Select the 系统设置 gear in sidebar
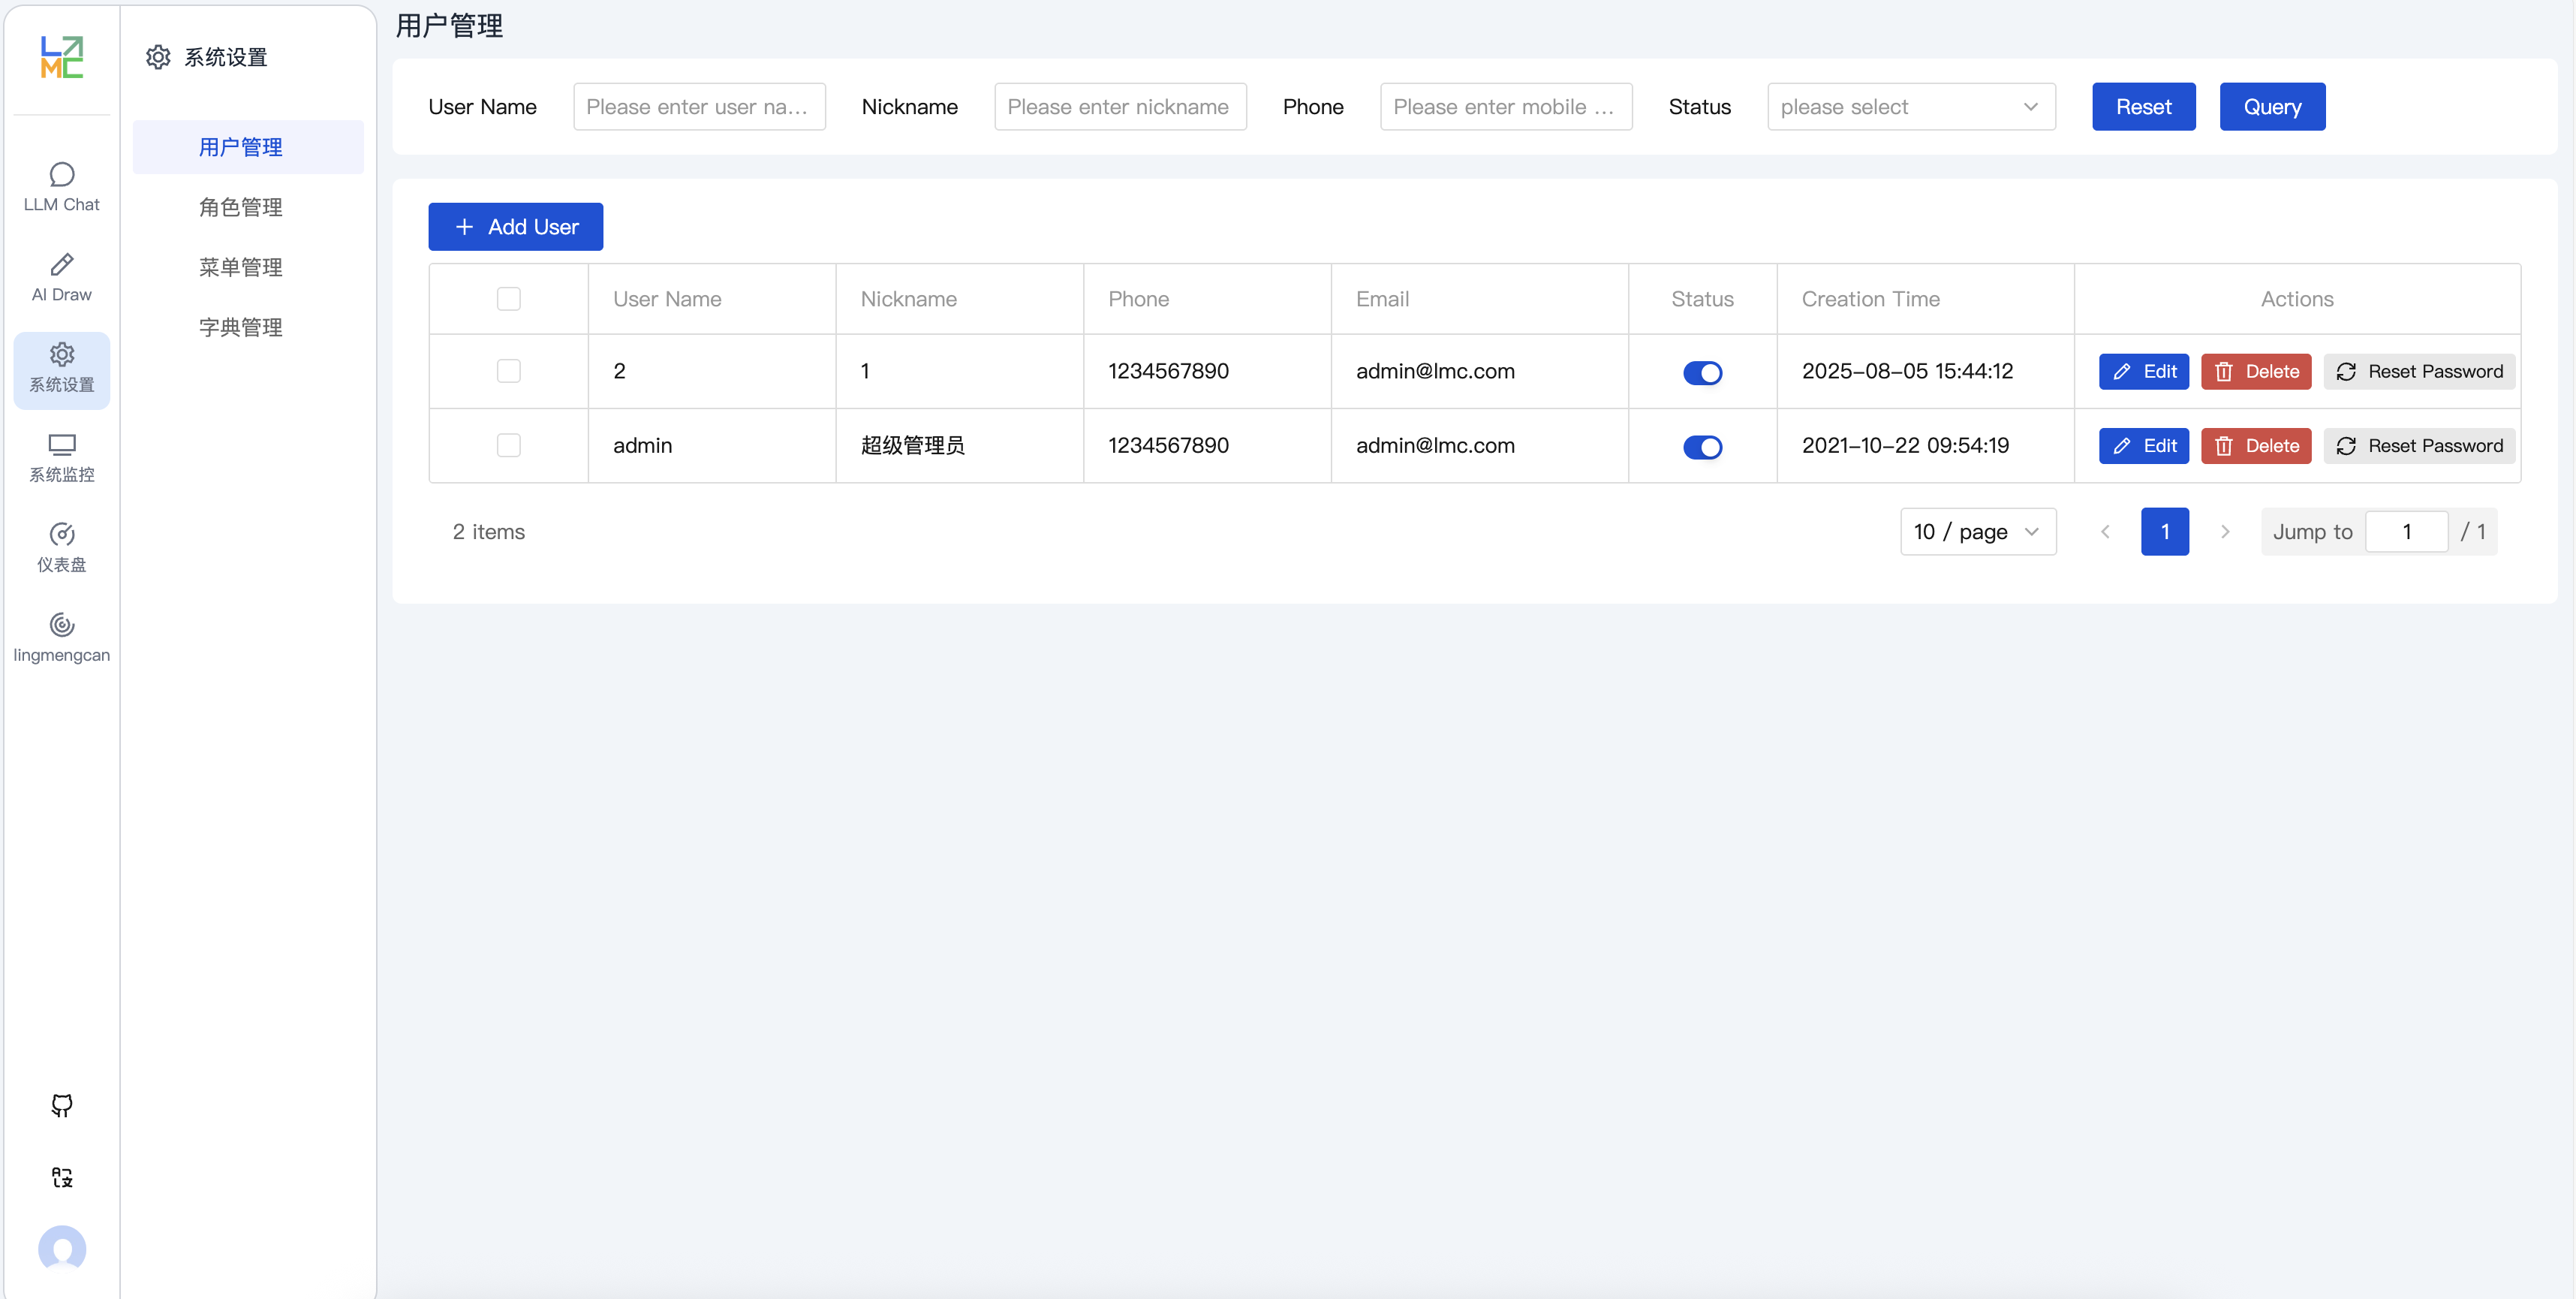Screen dimensions: 2576x1299 pos(61,354)
